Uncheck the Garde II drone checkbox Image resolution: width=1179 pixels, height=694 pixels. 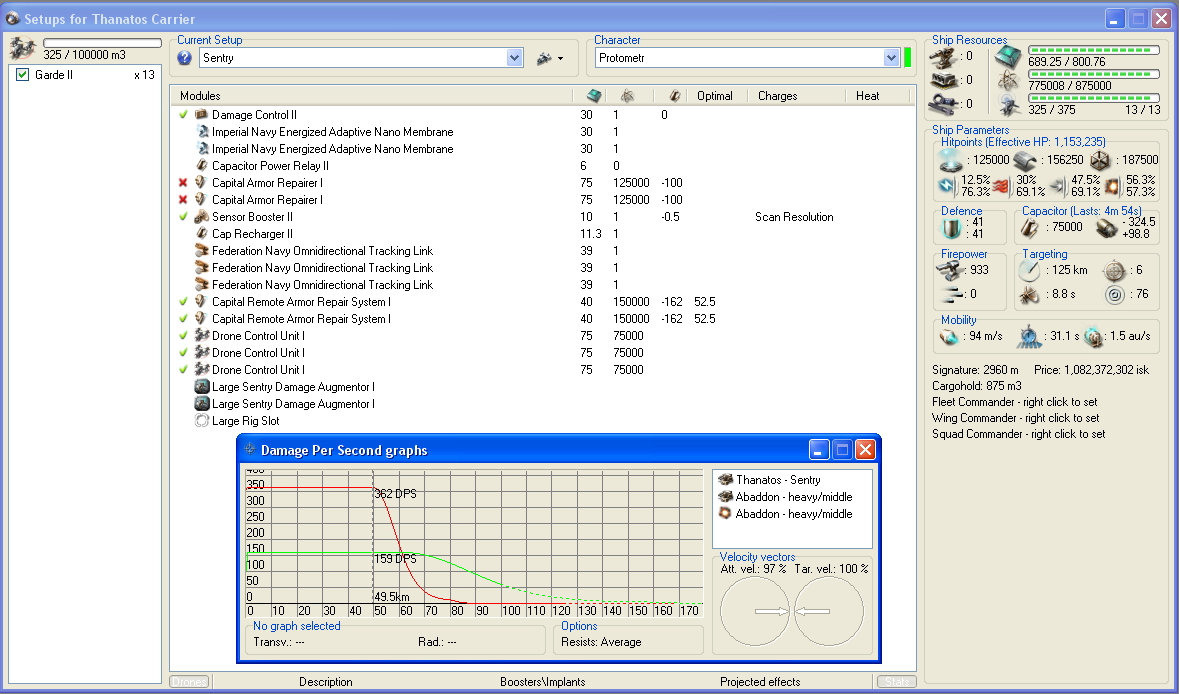click(23, 75)
